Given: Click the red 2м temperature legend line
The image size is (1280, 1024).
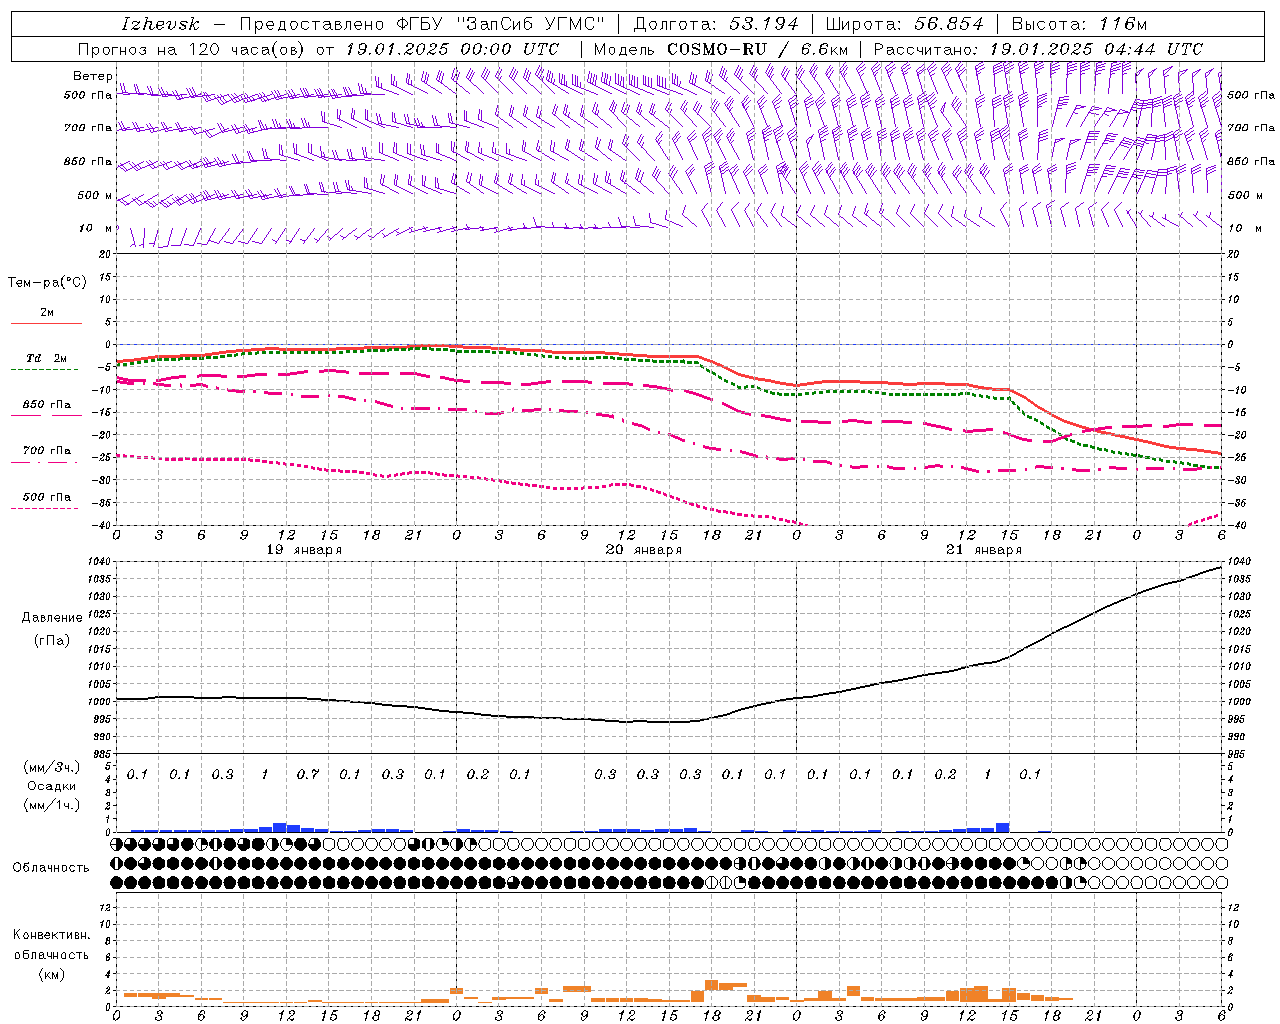Looking at the screenshot, I should pyautogui.click(x=46, y=323).
